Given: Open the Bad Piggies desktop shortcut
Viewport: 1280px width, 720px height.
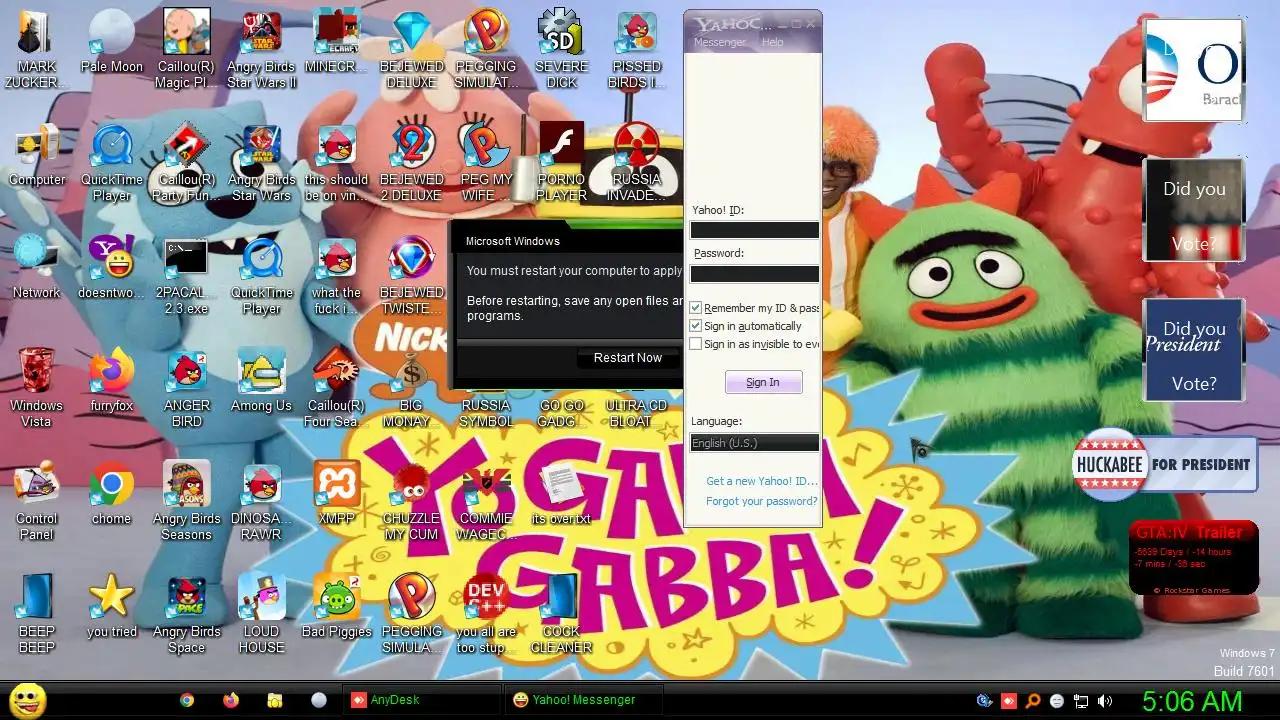Looking at the screenshot, I should point(337,608).
